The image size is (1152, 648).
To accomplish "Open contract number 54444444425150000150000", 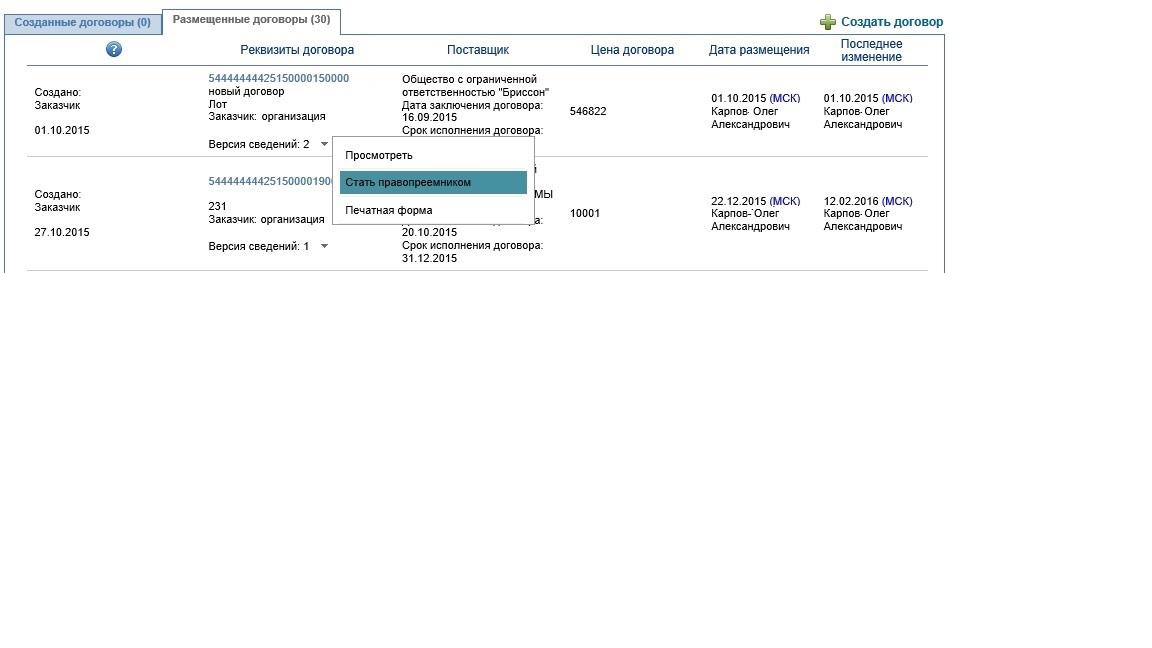I will [278, 78].
